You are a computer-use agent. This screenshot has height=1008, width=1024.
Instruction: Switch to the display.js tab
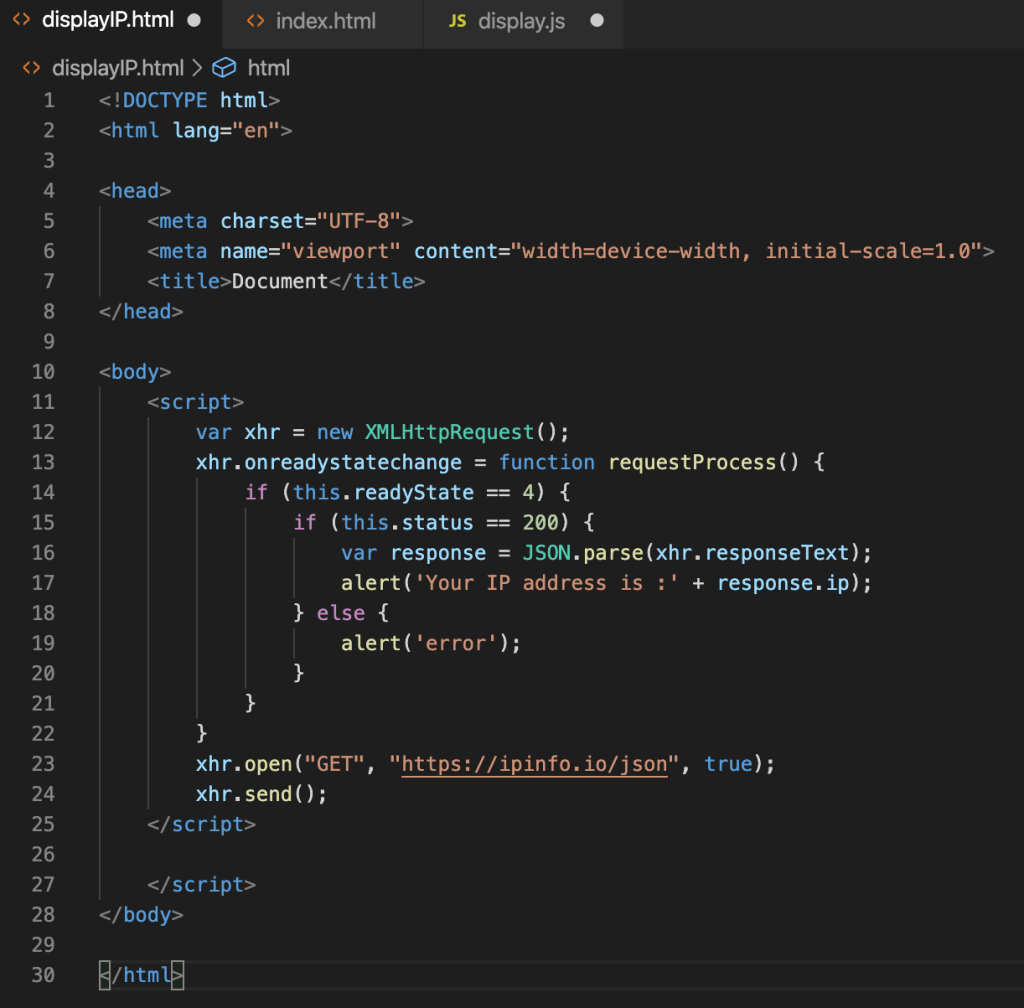pyautogui.click(x=521, y=20)
